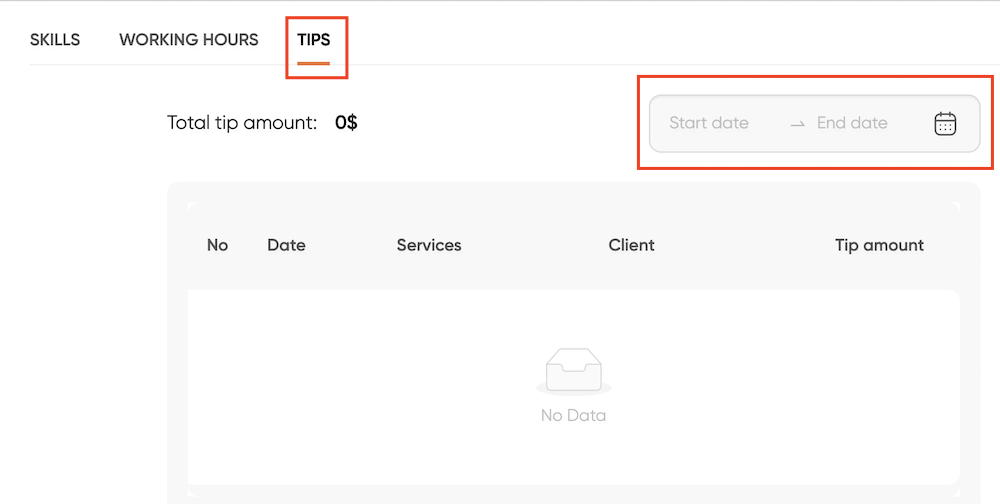The width and height of the screenshot is (1000, 504).
Task: Sort by the No column header
Action: (x=217, y=245)
